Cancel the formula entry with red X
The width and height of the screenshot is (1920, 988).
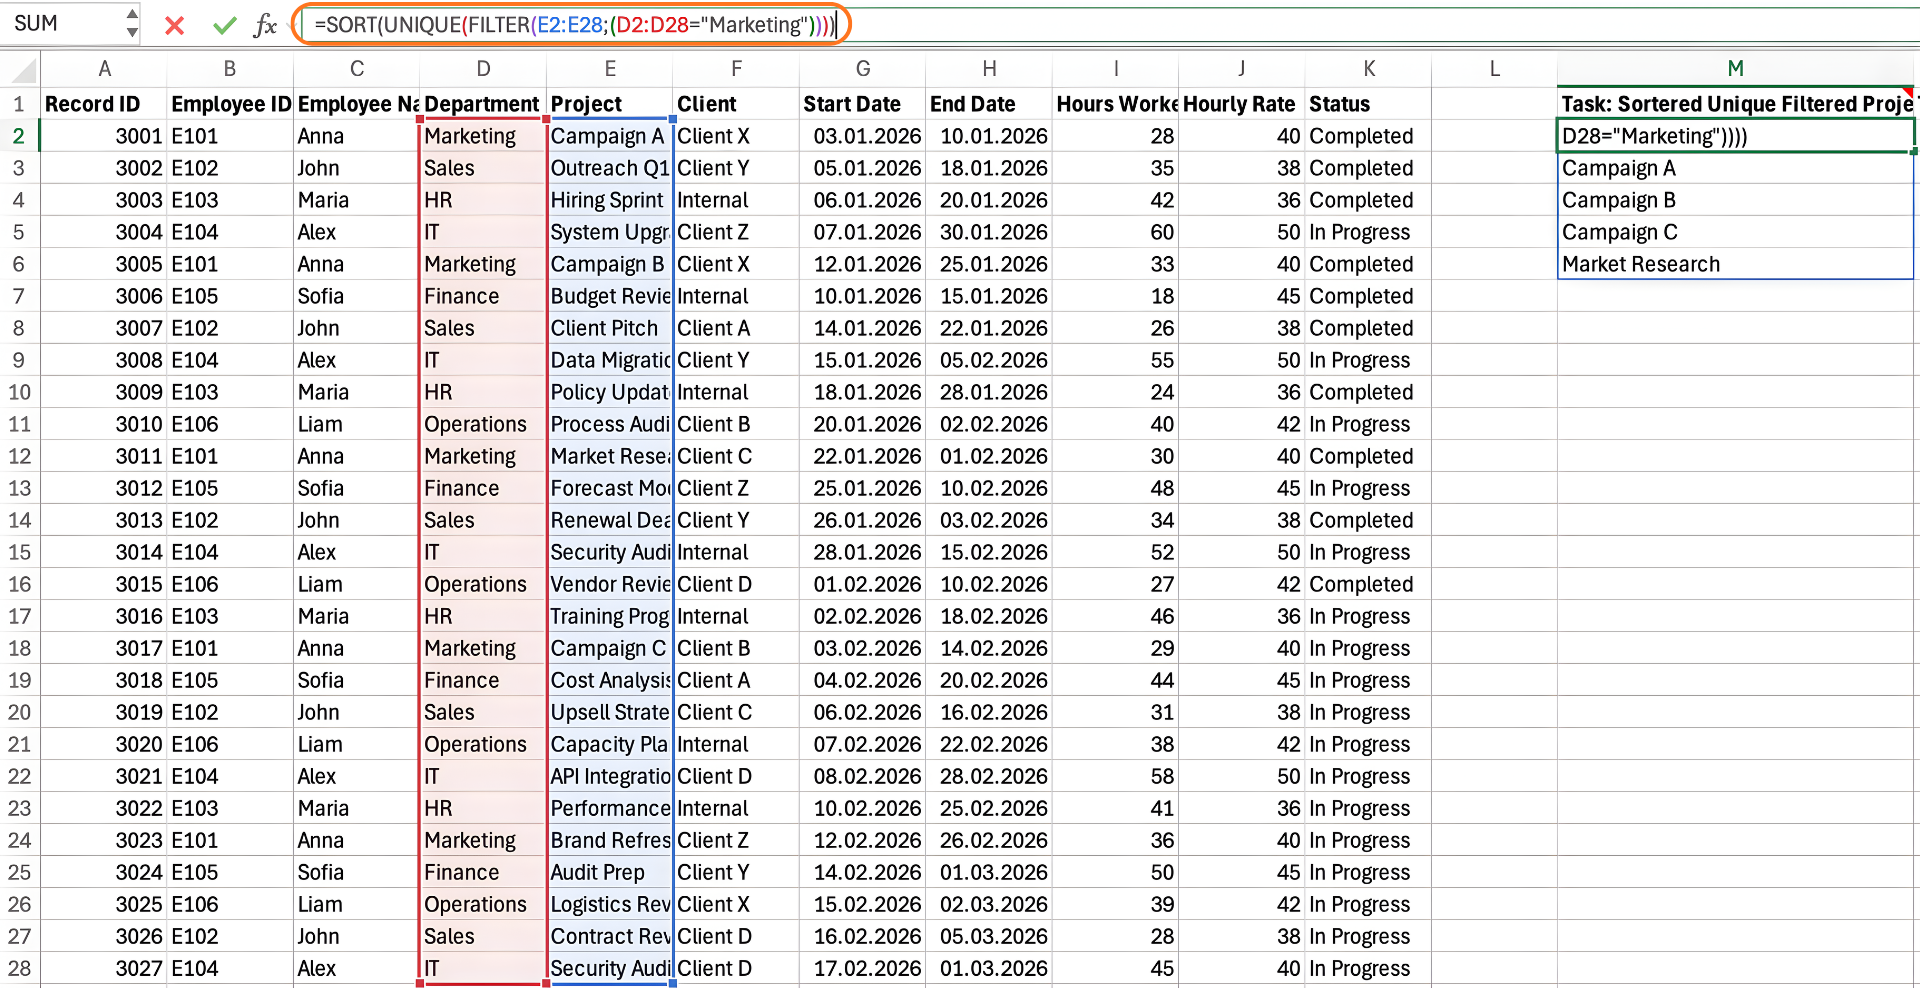[x=174, y=25]
